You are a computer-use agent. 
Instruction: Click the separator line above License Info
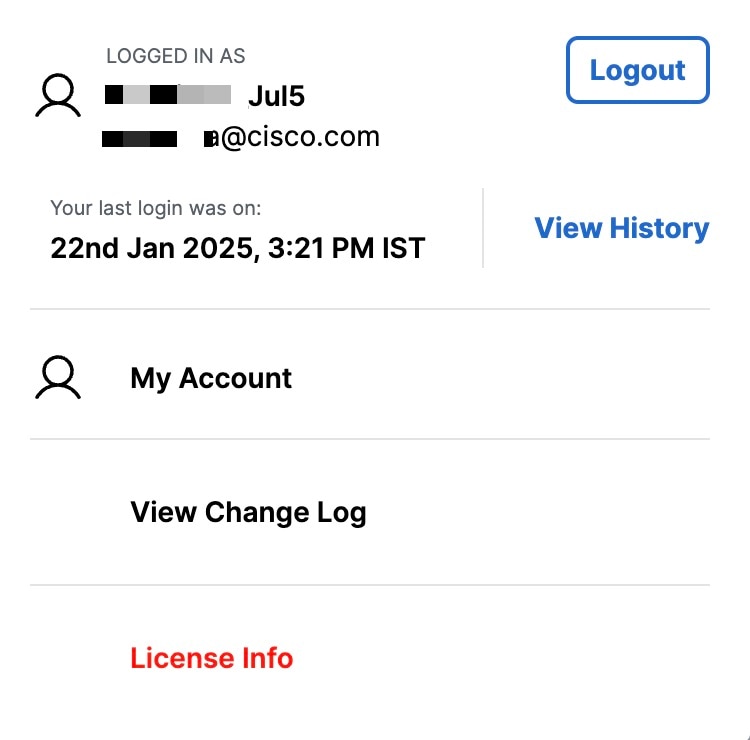click(x=370, y=585)
